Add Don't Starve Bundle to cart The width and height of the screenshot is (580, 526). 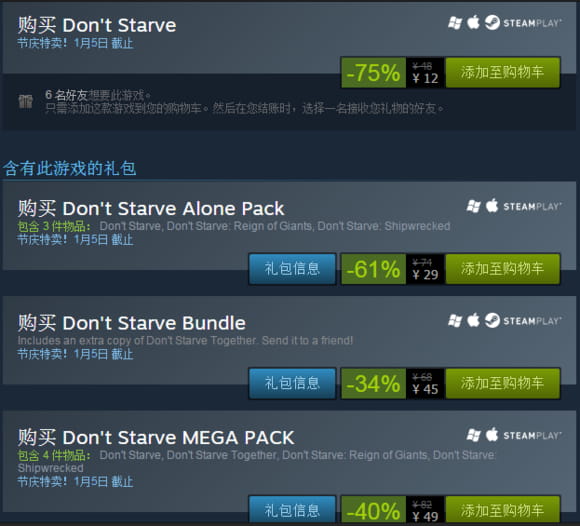coord(503,383)
